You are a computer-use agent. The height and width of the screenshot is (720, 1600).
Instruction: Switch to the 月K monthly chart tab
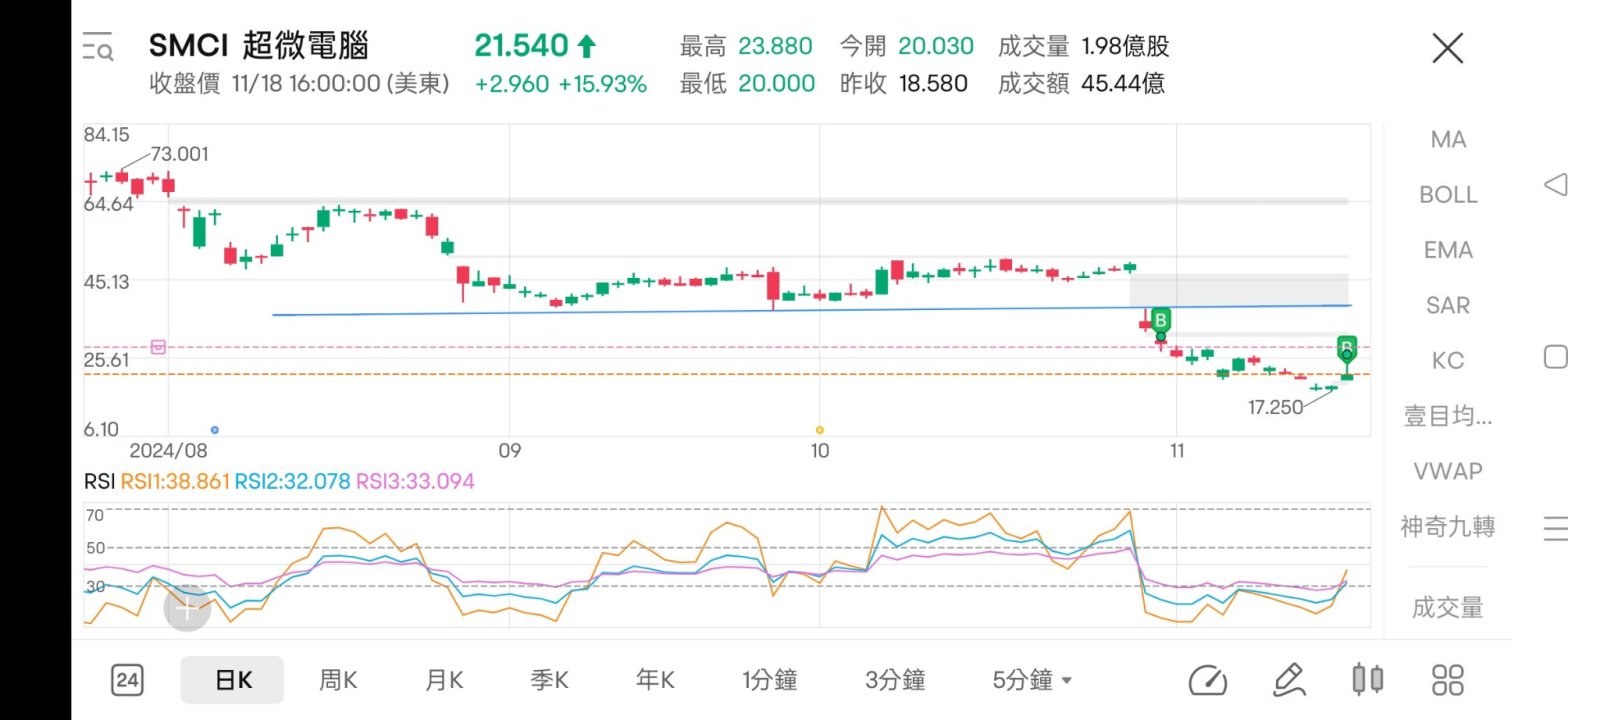[444, 680]
